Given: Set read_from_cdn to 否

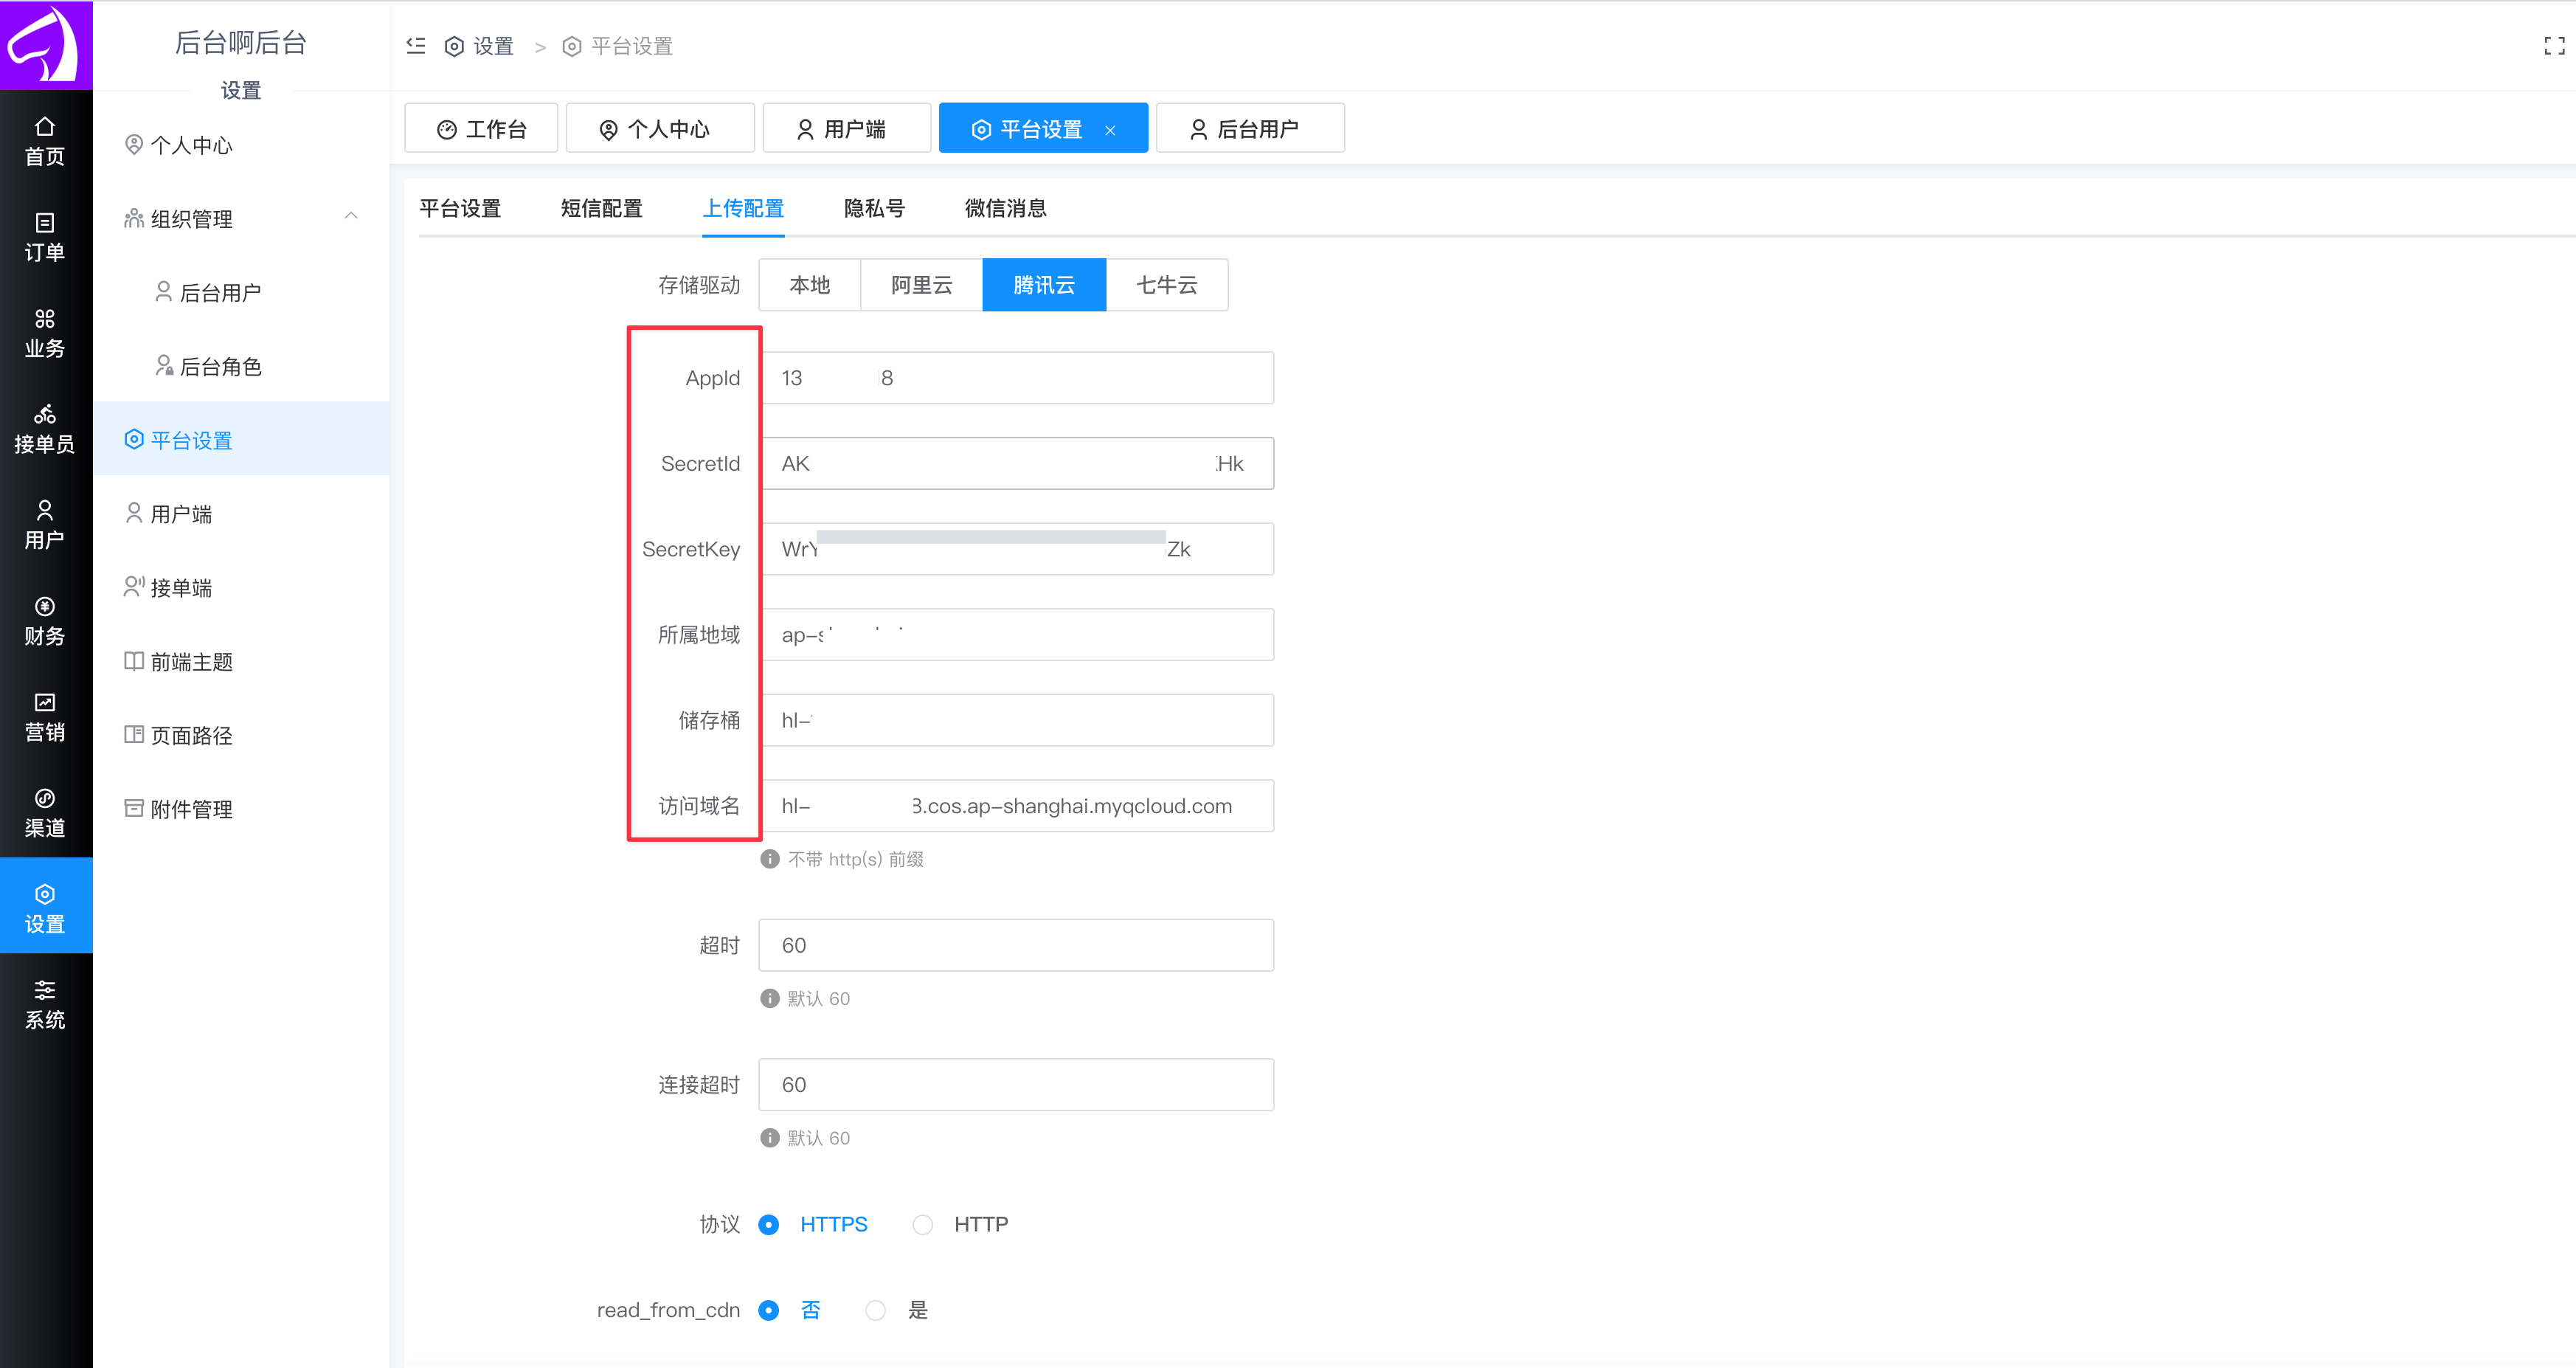Looking at the screenshot, I should (768, 1310).
